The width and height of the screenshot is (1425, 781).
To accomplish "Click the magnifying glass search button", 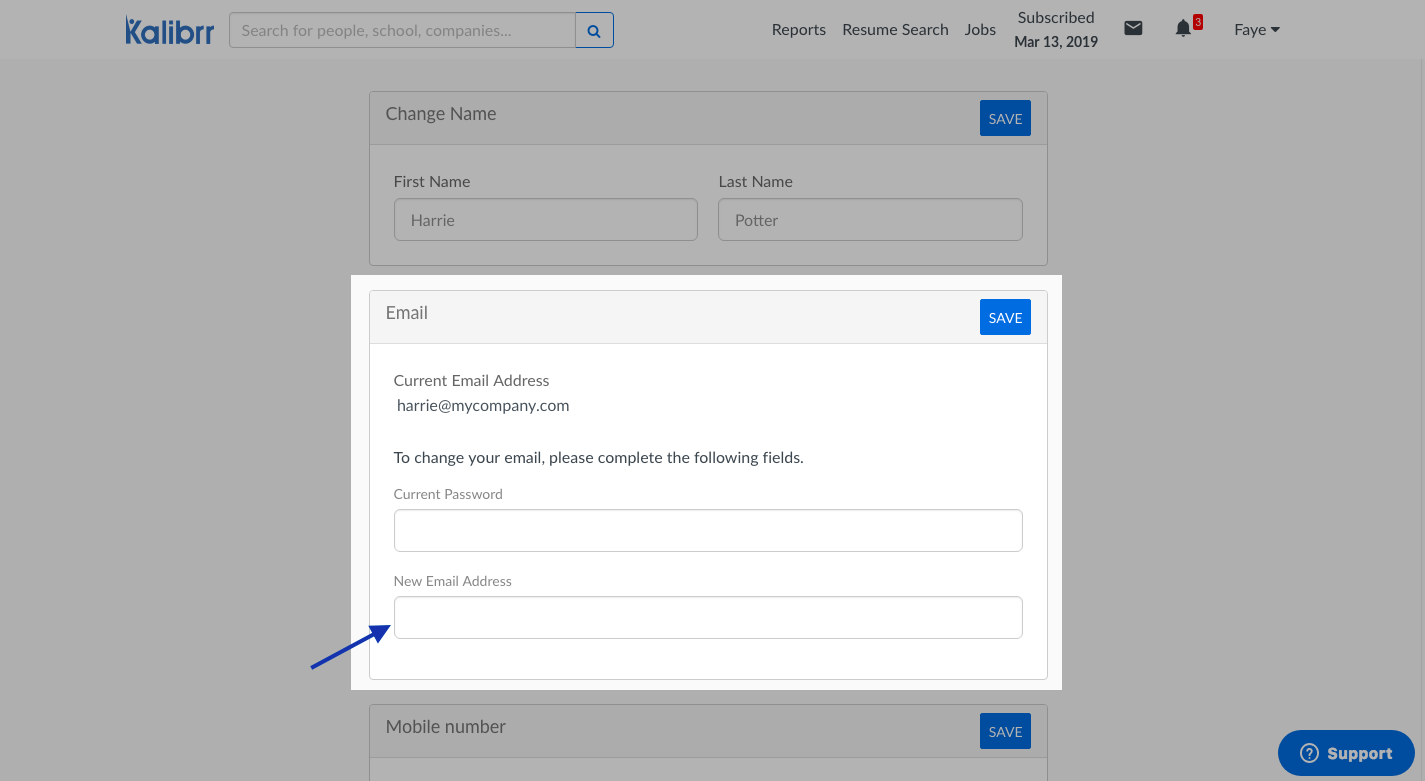I will 594,31.
